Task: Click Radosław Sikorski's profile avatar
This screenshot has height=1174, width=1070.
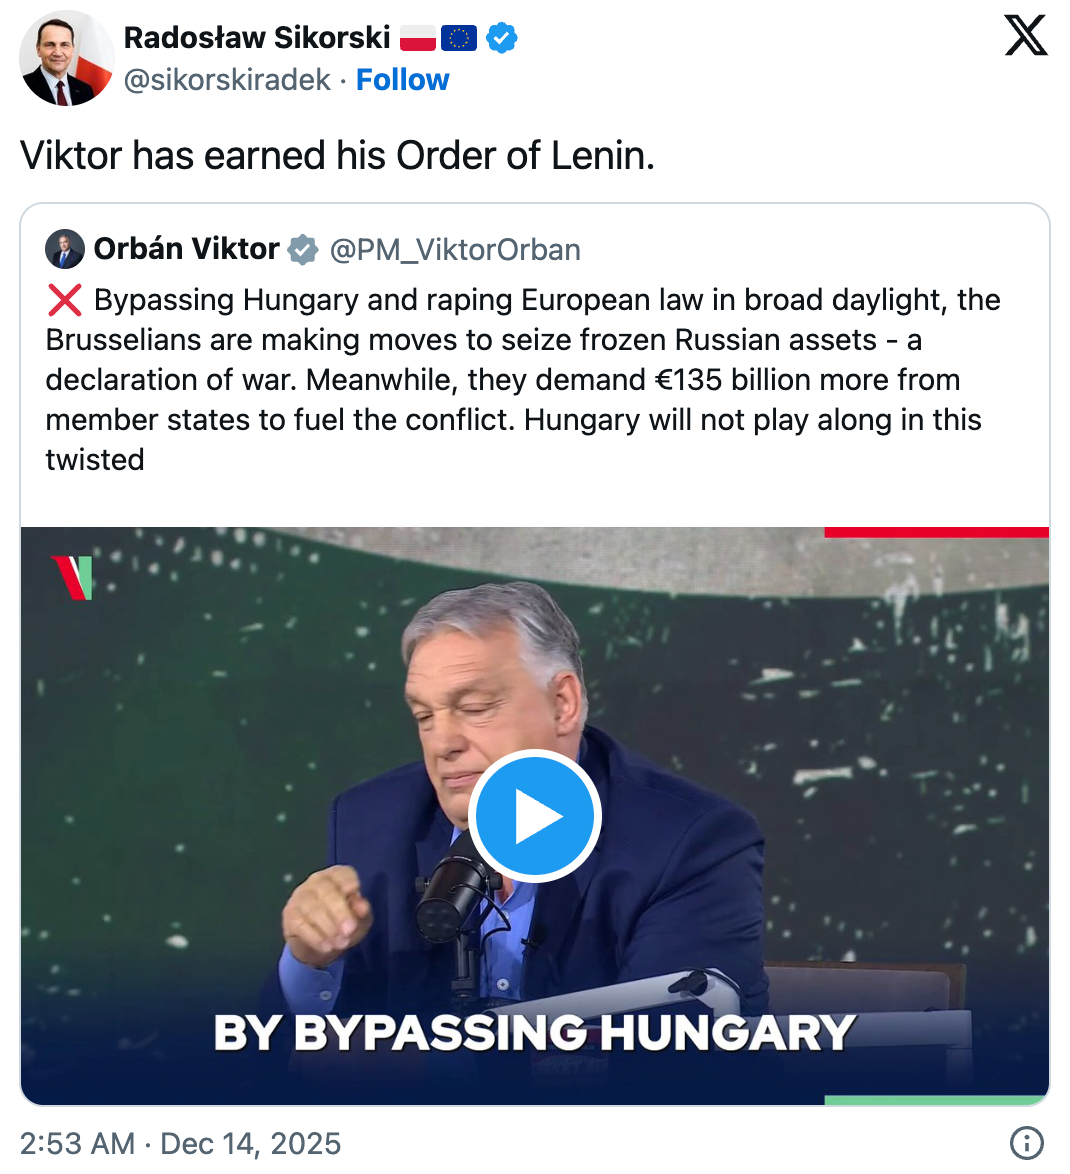Action: click(66, 58)
